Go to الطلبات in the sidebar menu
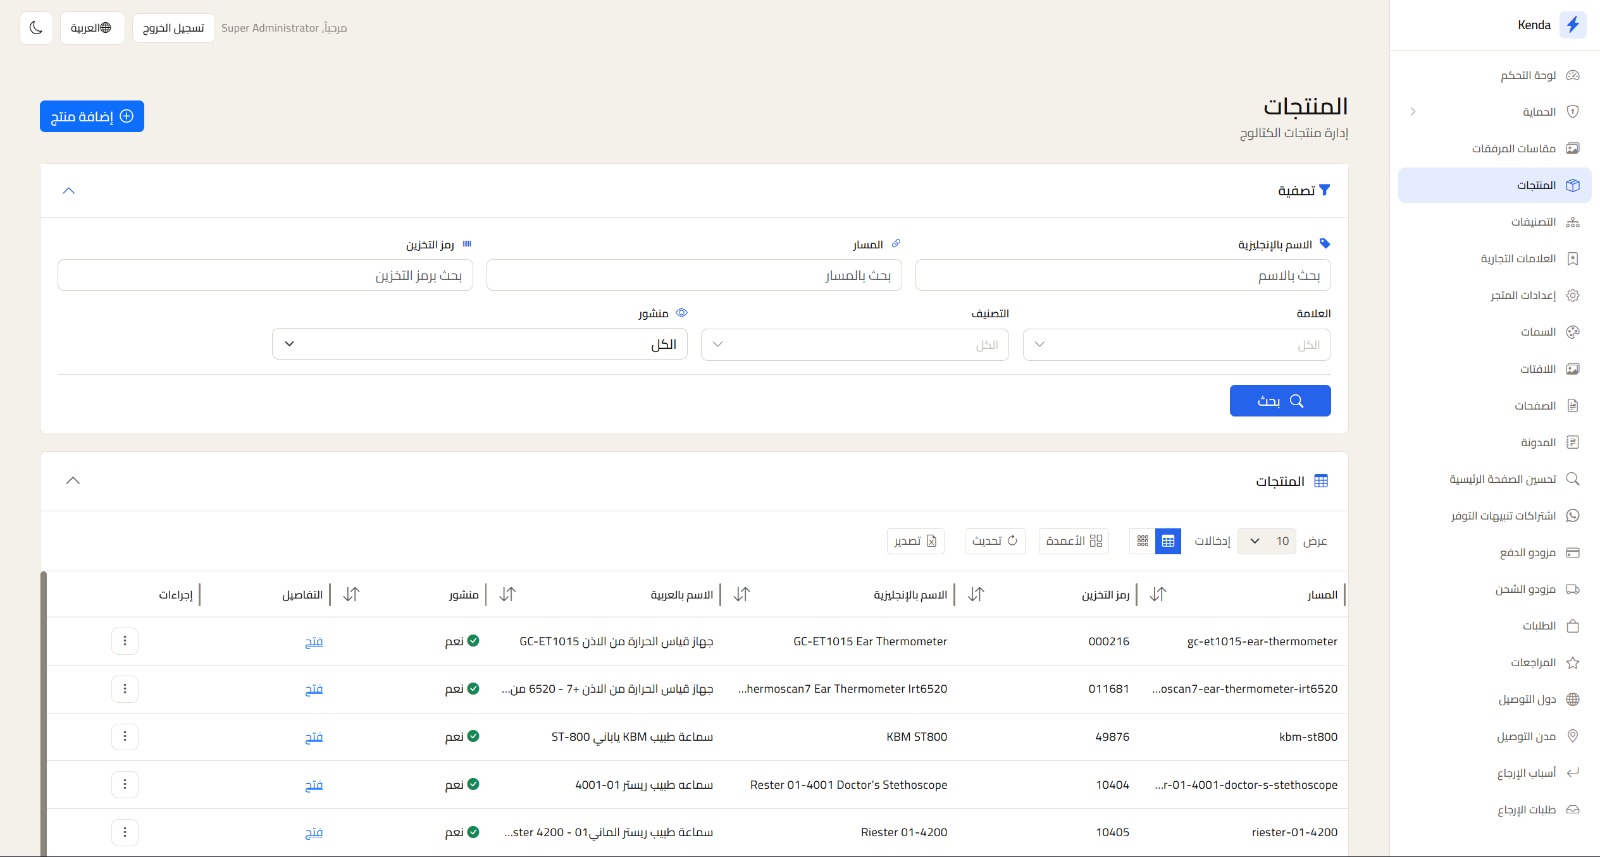1600x857 pixels. (x=1495, y=626)
